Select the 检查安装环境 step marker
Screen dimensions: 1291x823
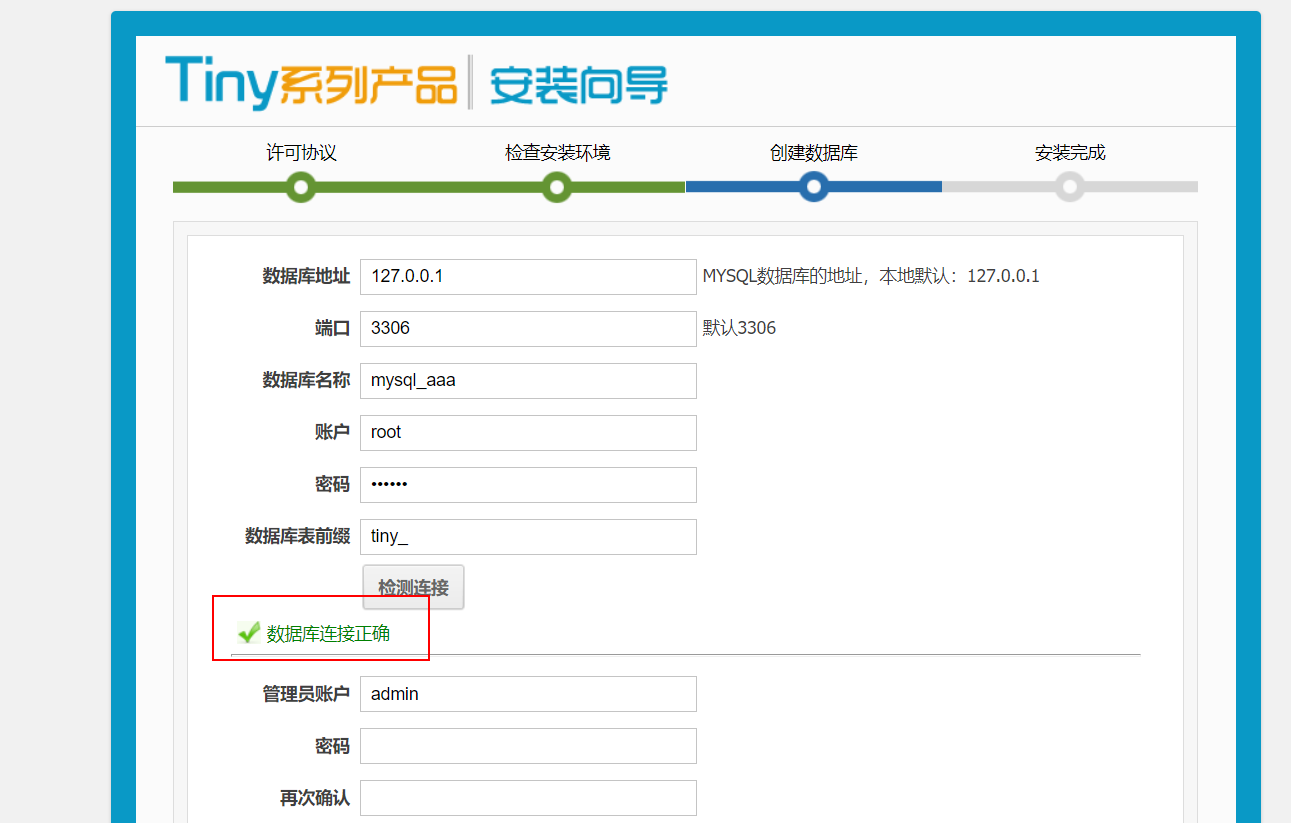click(x=558, y=187)
